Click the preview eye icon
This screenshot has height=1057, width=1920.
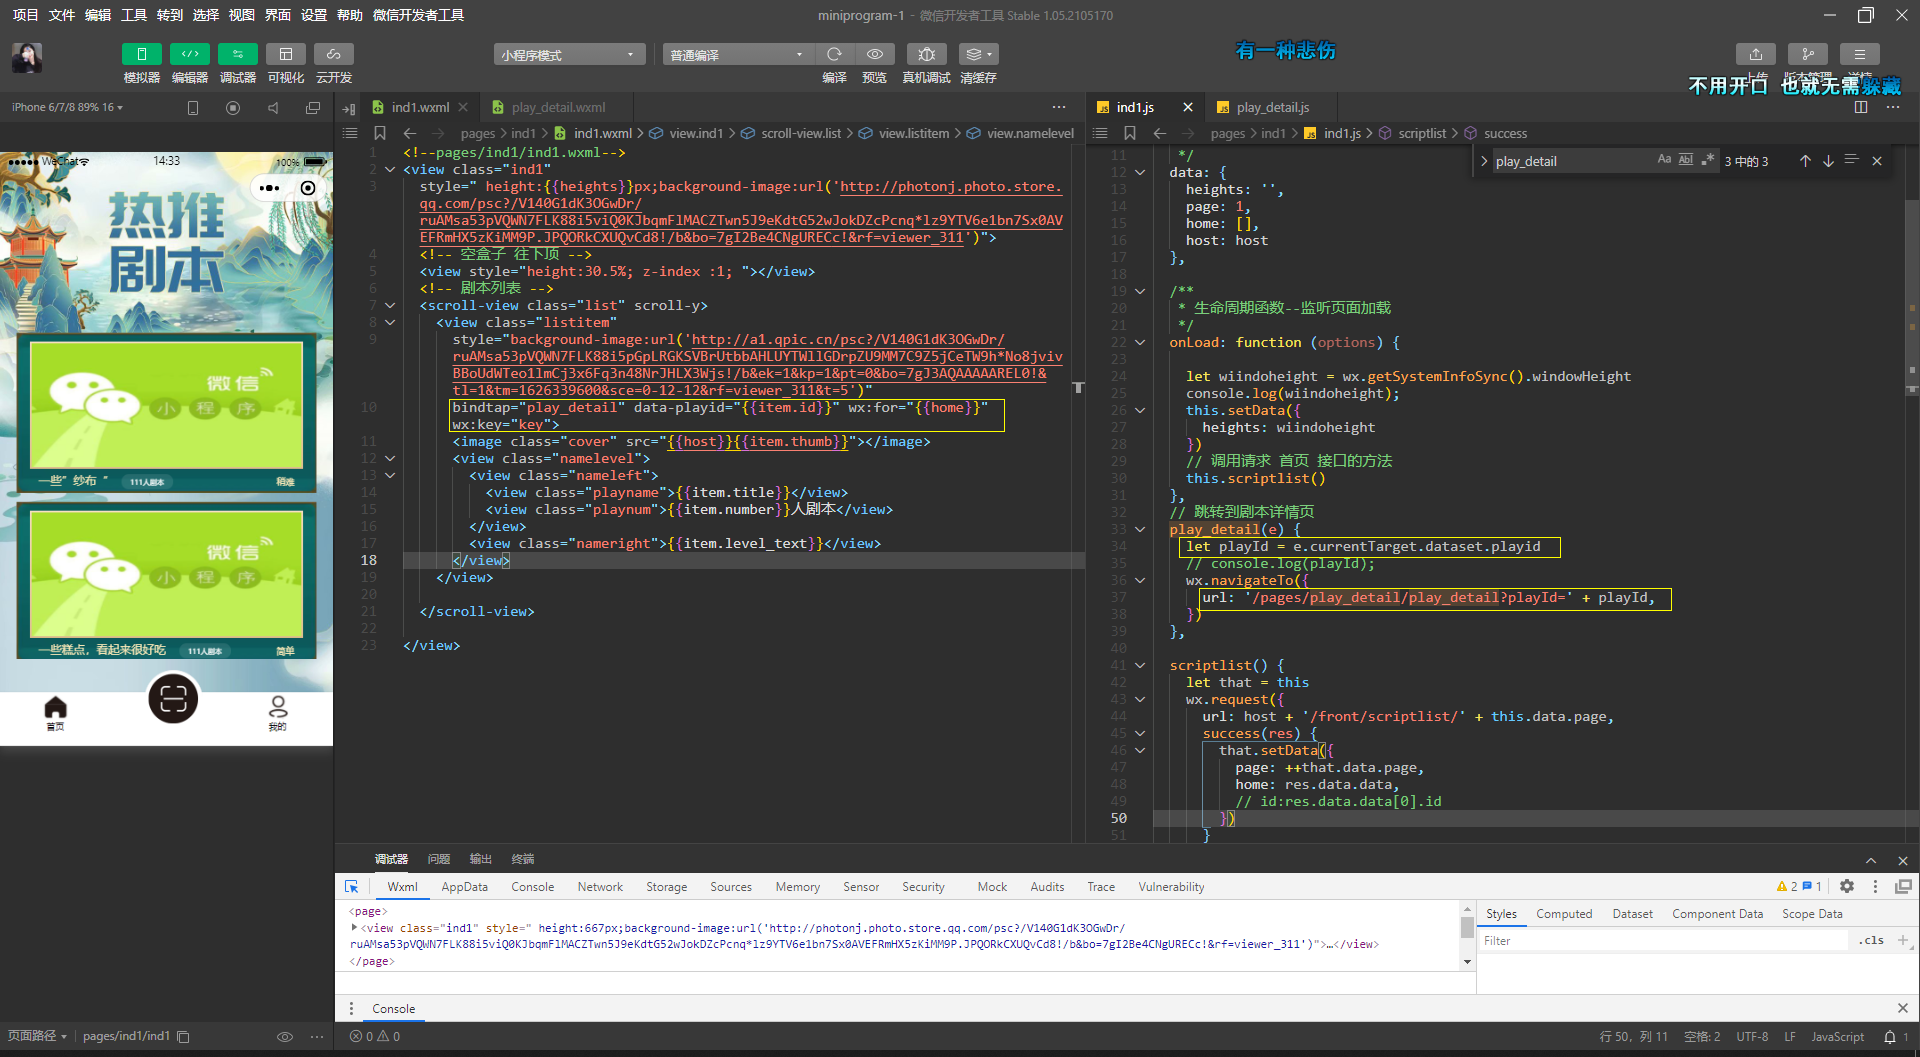(x=875, y=54)
